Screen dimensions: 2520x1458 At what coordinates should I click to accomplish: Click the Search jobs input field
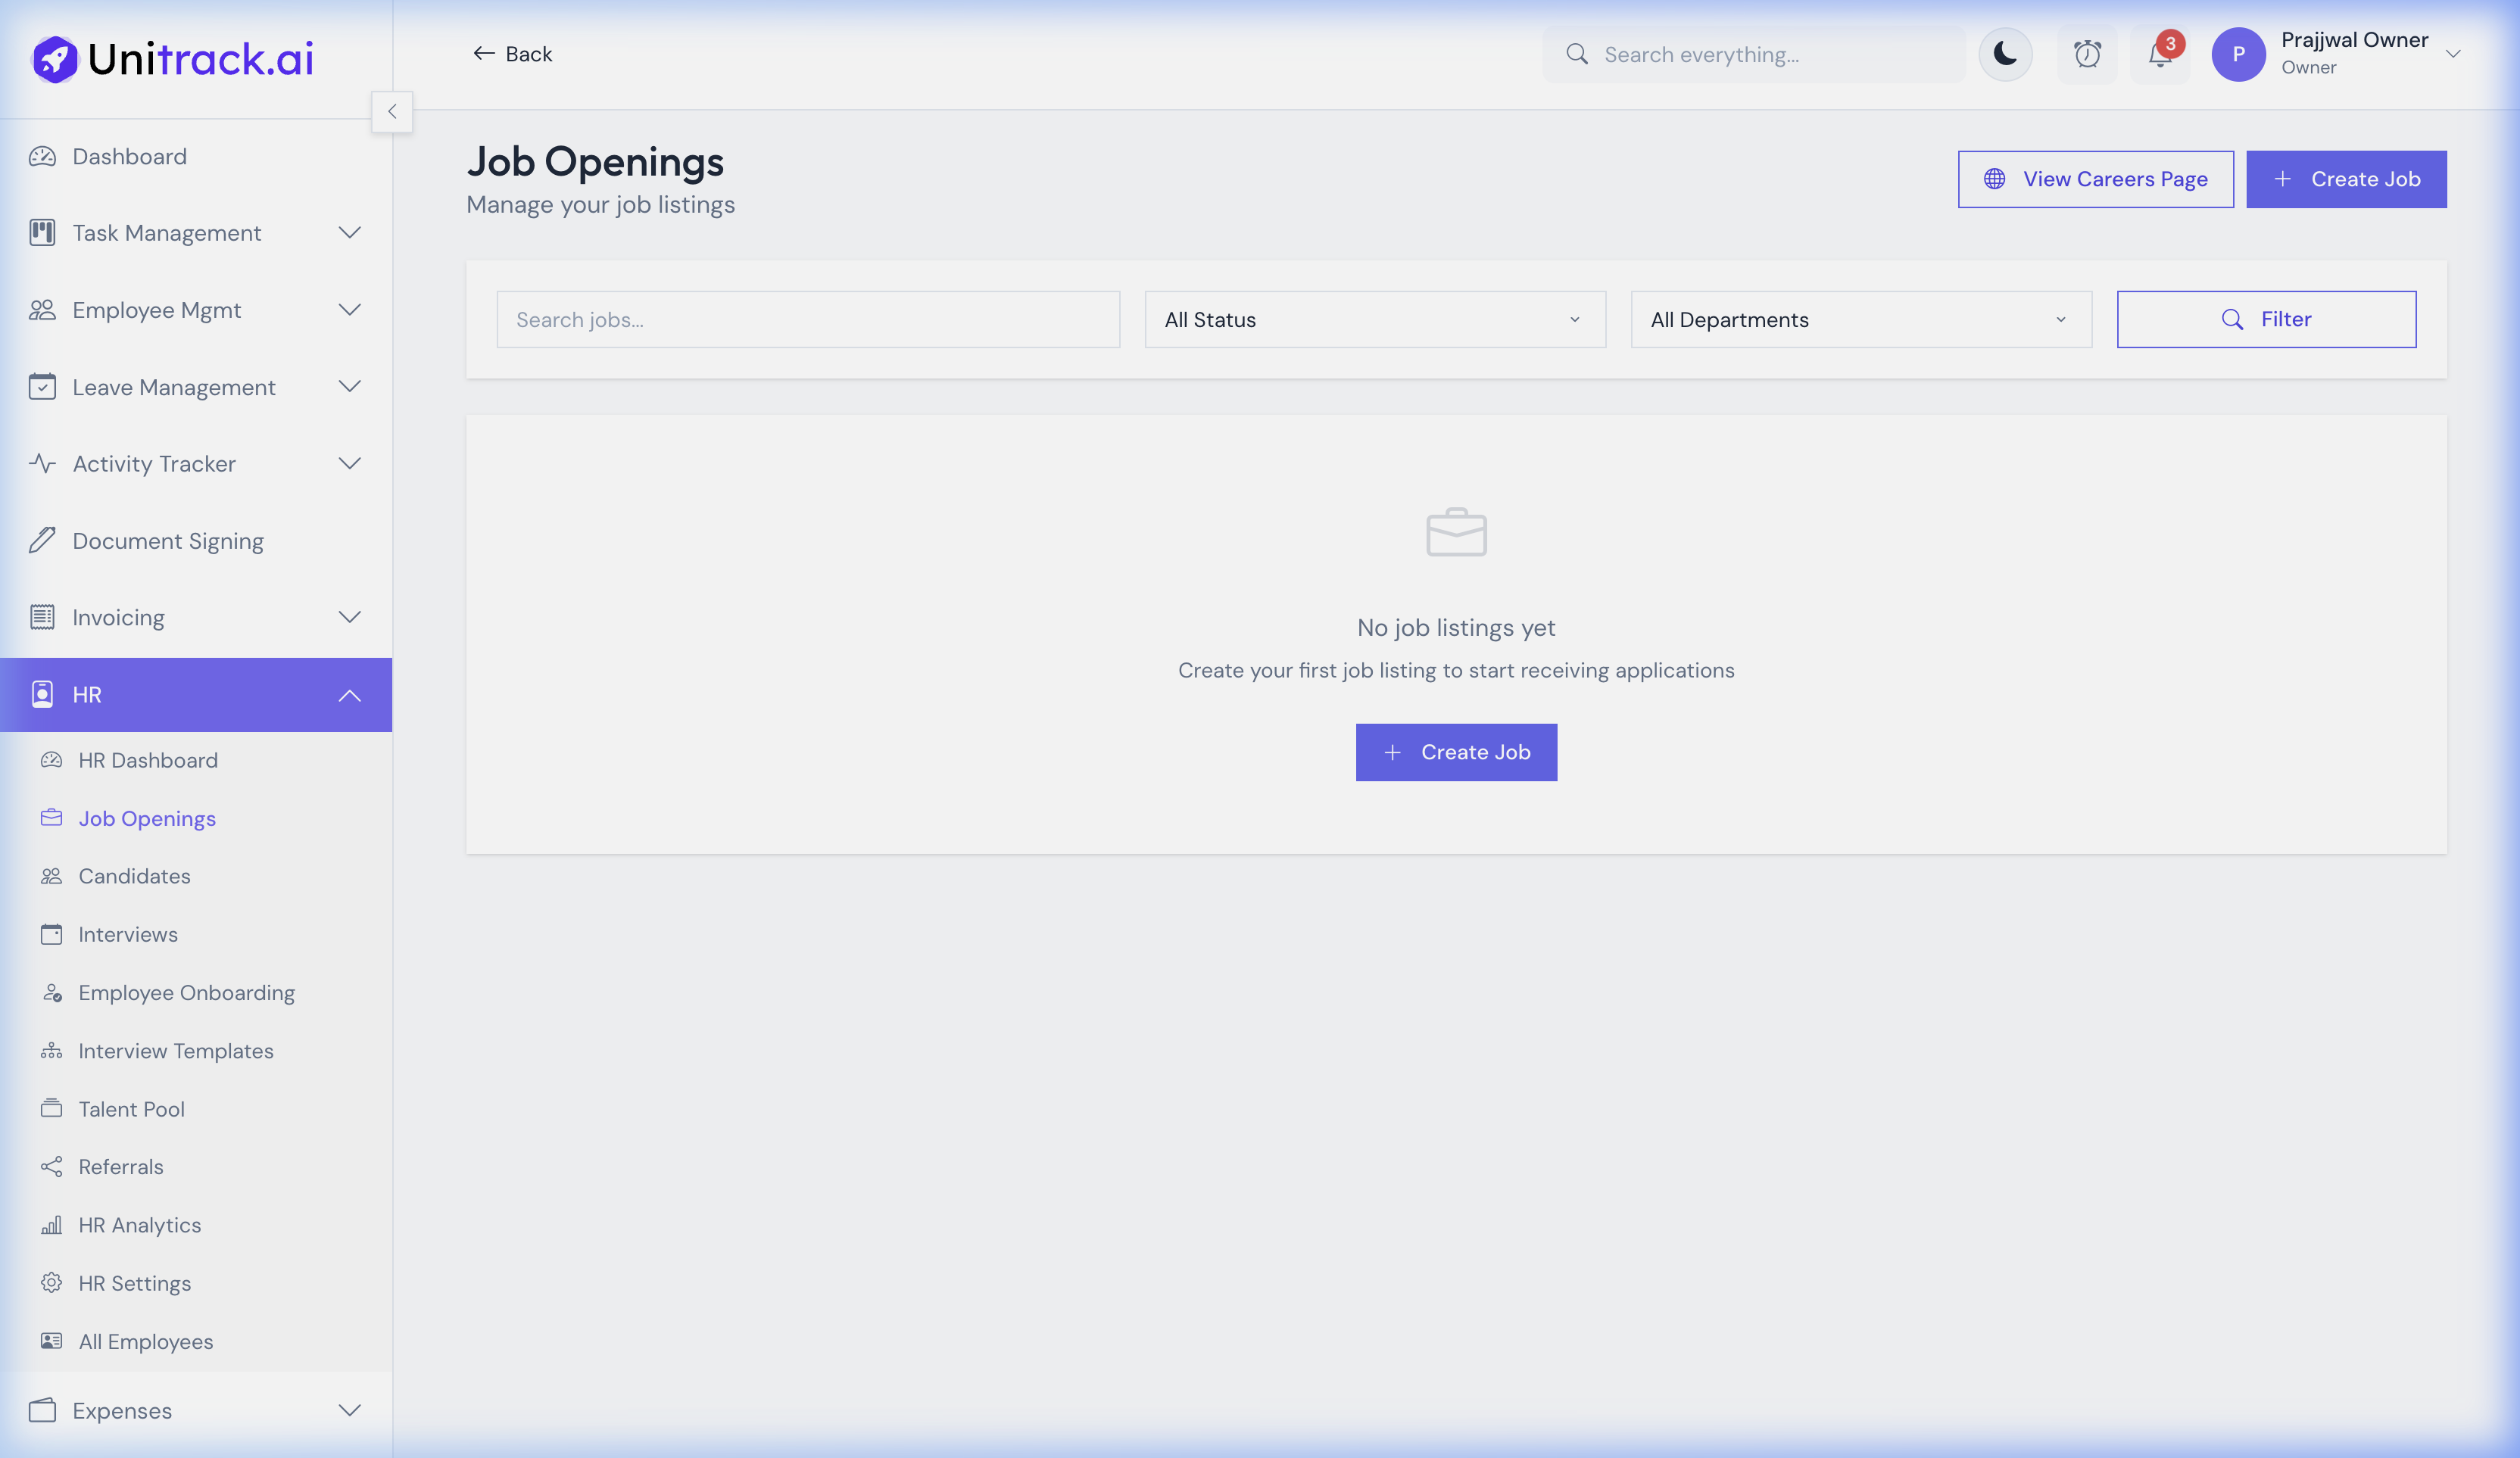807,320
